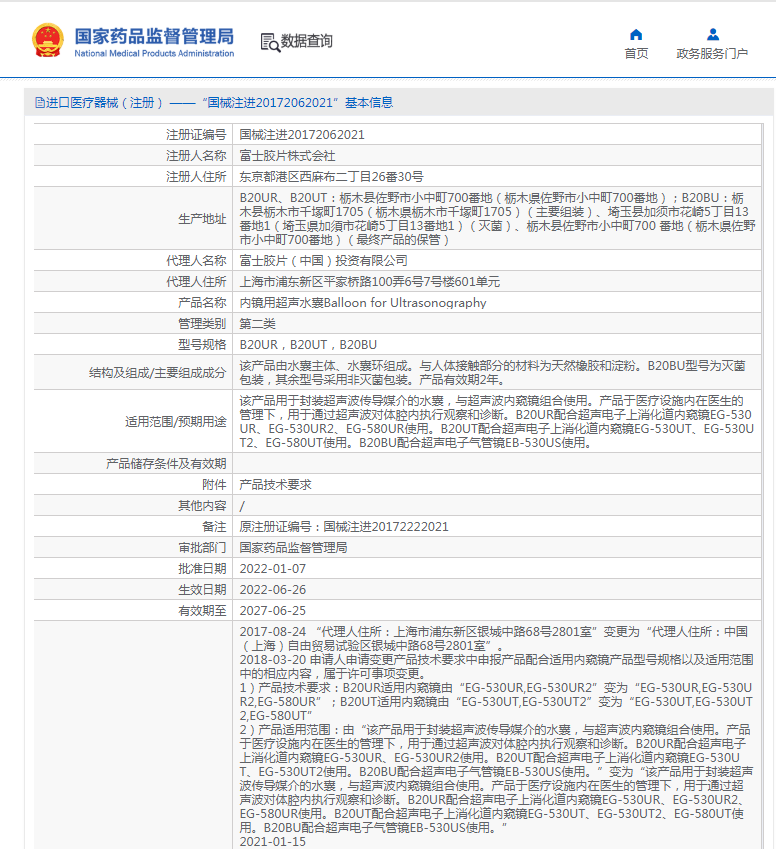Screen dimensions: 776x849
Task: Click the 国家药品监督管理局 header title
Action: point(154,36)
